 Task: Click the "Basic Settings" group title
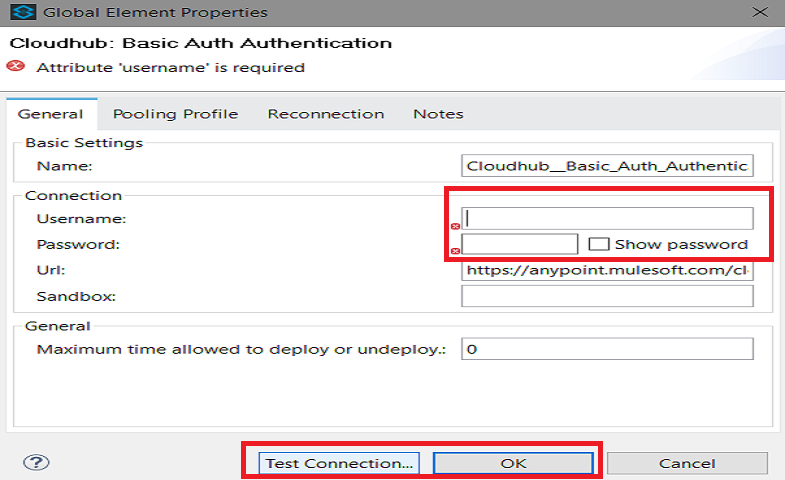[84, 143]
